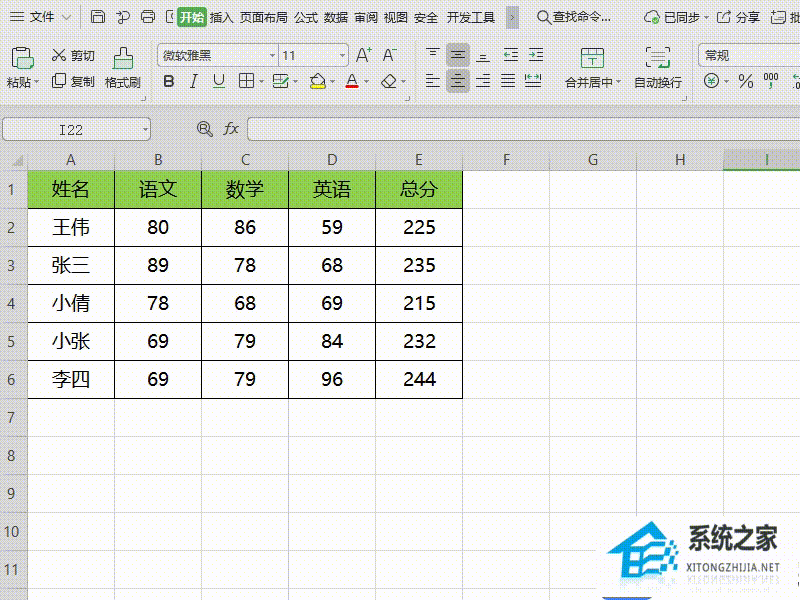Click the Copy (复制) button

(73, 81)
